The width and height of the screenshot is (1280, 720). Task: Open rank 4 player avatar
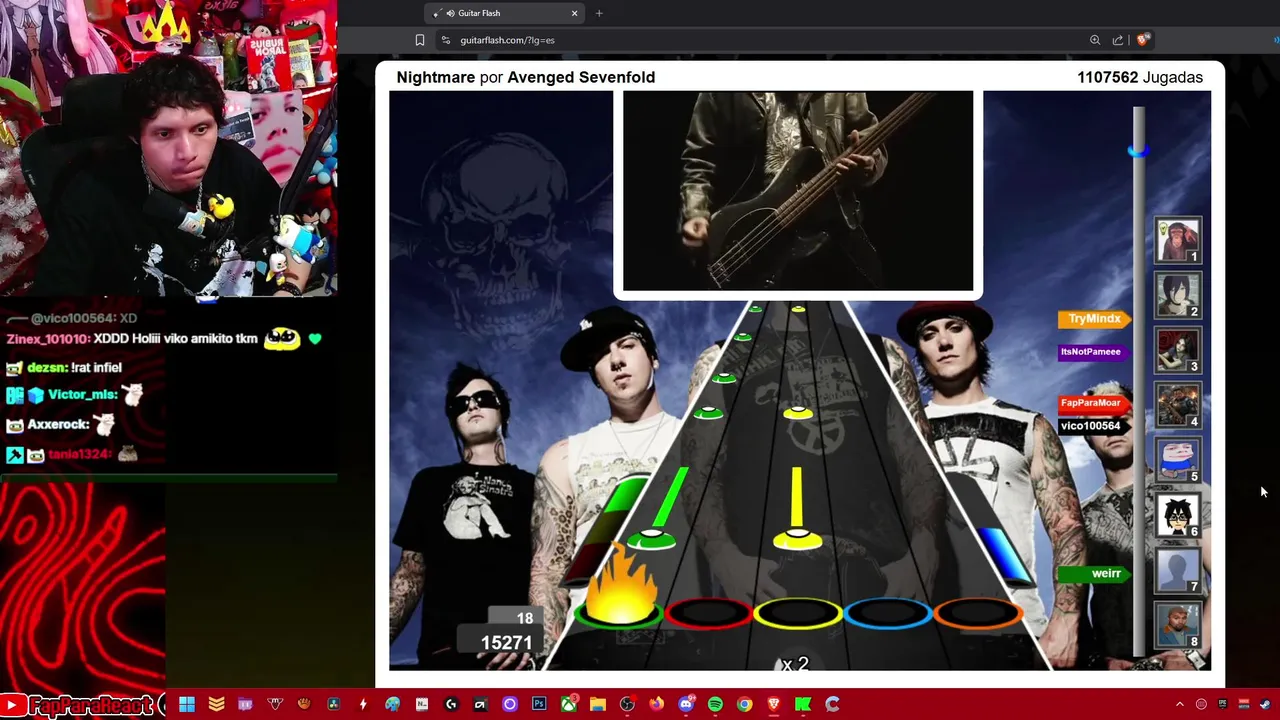(x=1178, y=405)
